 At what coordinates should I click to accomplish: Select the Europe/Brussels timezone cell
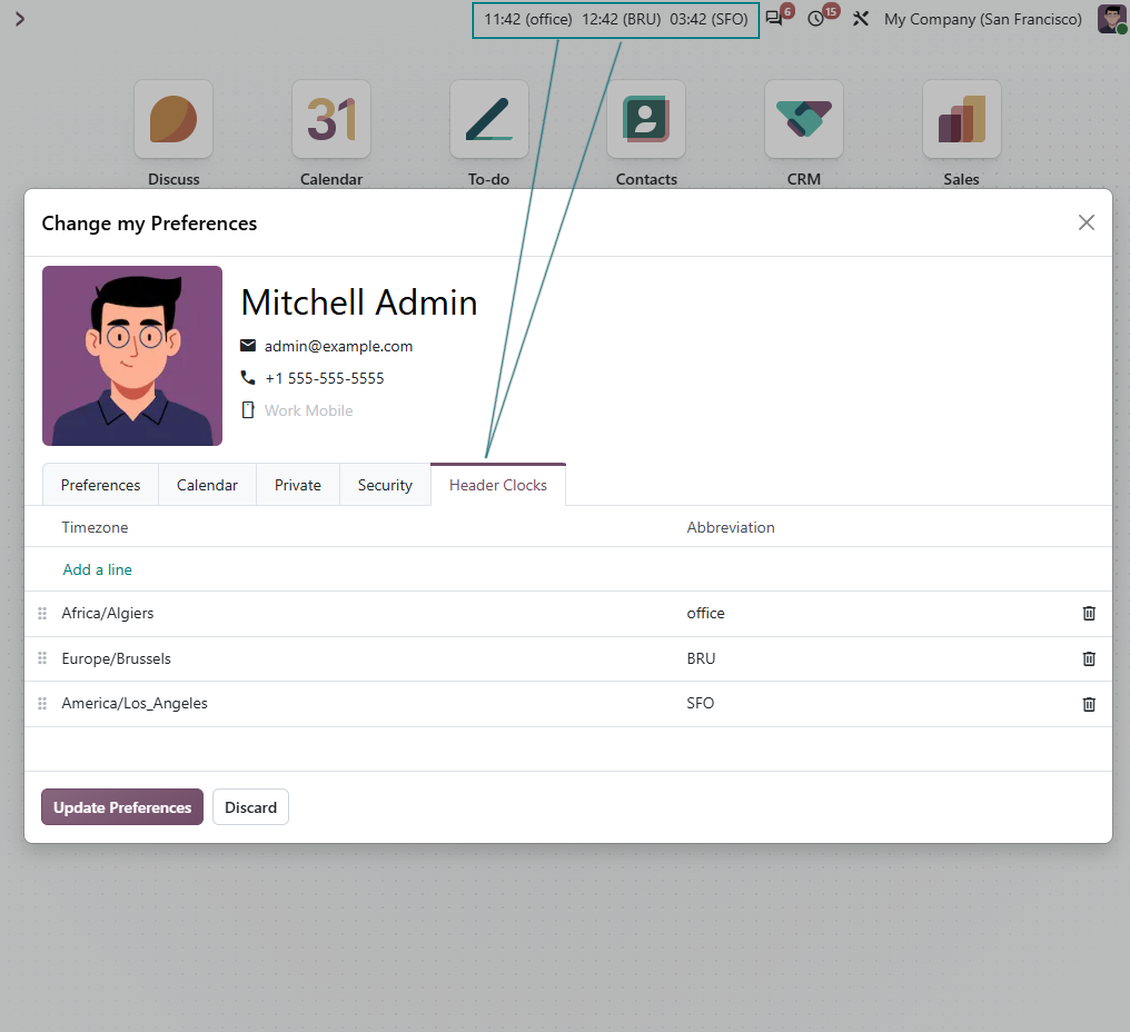click(364, 659)
